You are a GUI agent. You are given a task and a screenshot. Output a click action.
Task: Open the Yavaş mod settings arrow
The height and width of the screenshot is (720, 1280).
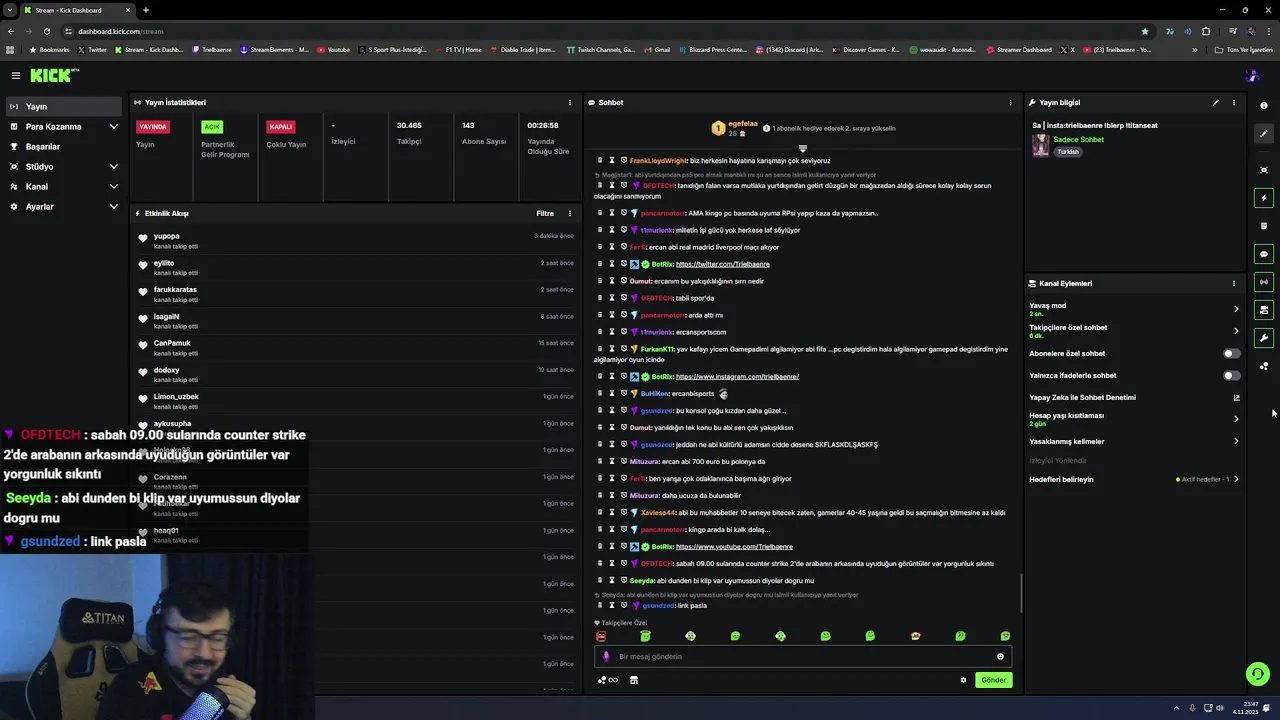tap(1236, 309)
